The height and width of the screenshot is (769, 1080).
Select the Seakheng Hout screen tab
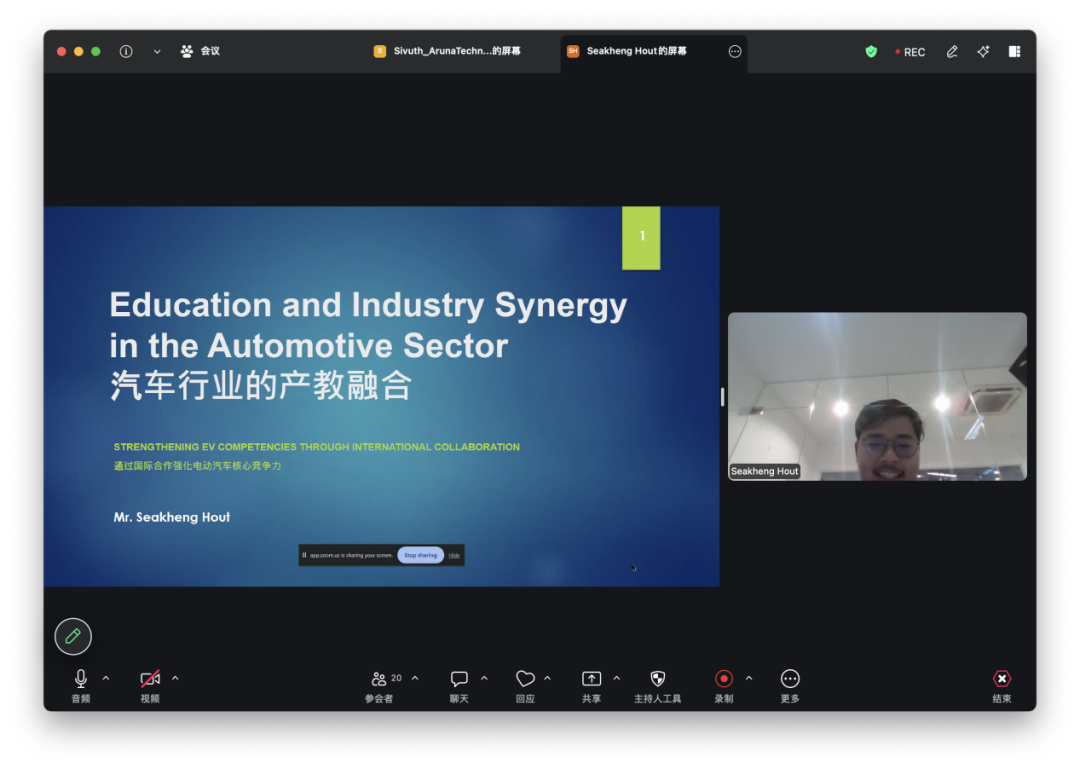tap(635, 52)
